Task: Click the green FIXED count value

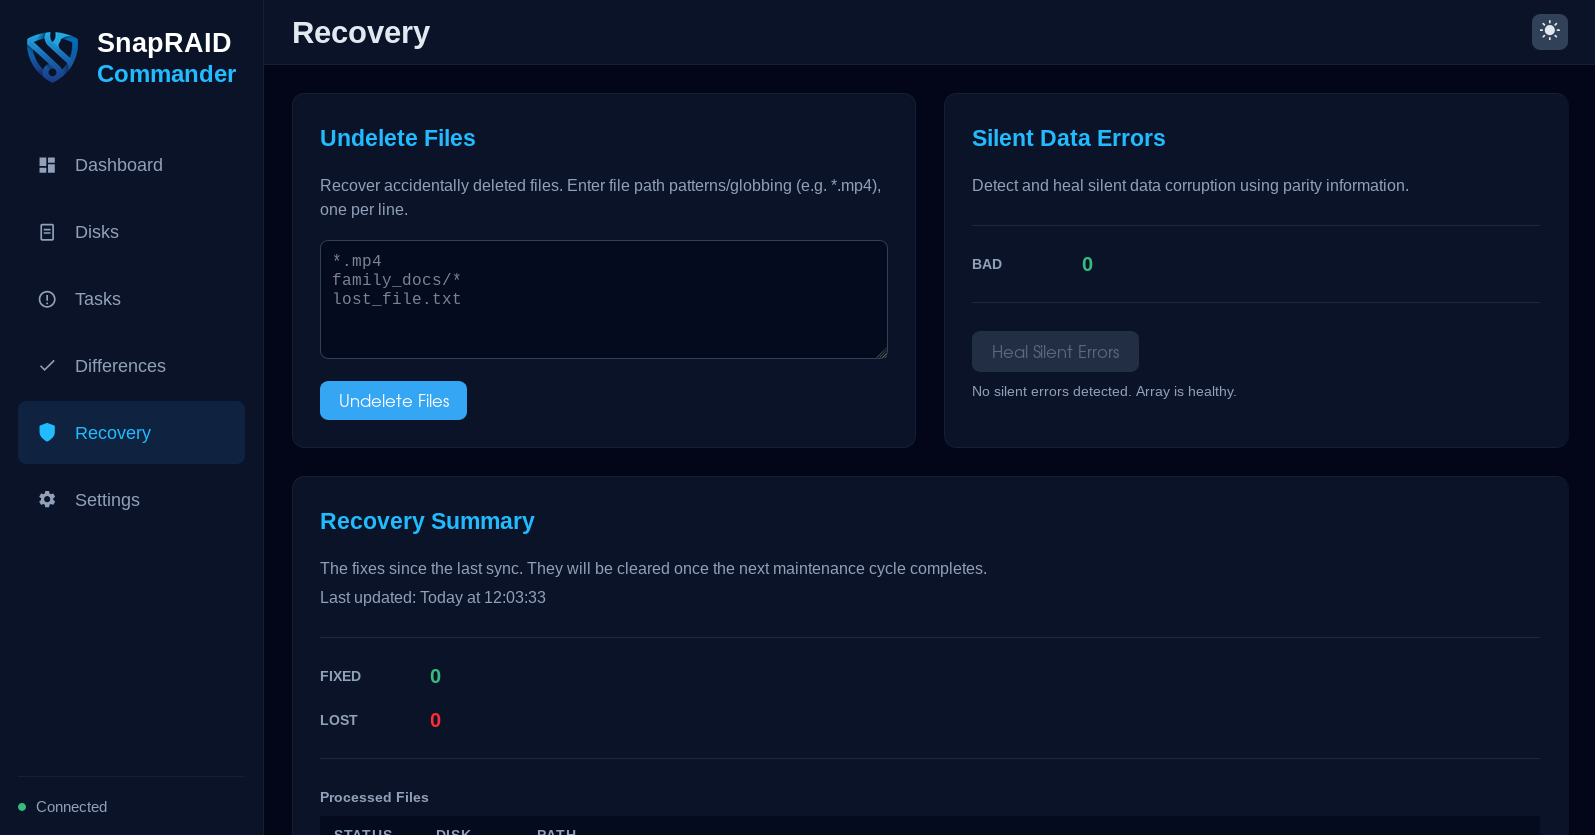Action: (435, 676)
